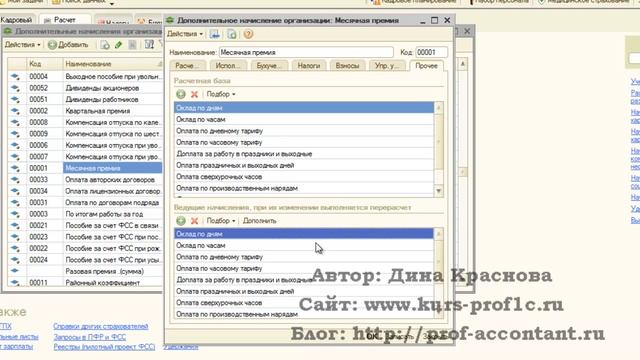Switch to the Взносы tab

(x=347, y=66)
